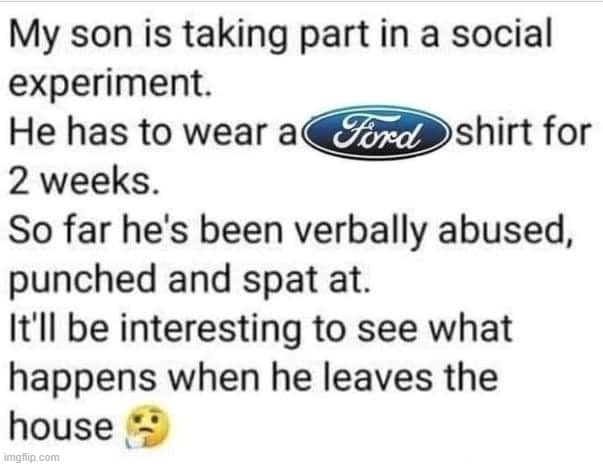Click the blue Ford oval logo
The width and height of the screenshot is (603, 466).
point(376,133)
